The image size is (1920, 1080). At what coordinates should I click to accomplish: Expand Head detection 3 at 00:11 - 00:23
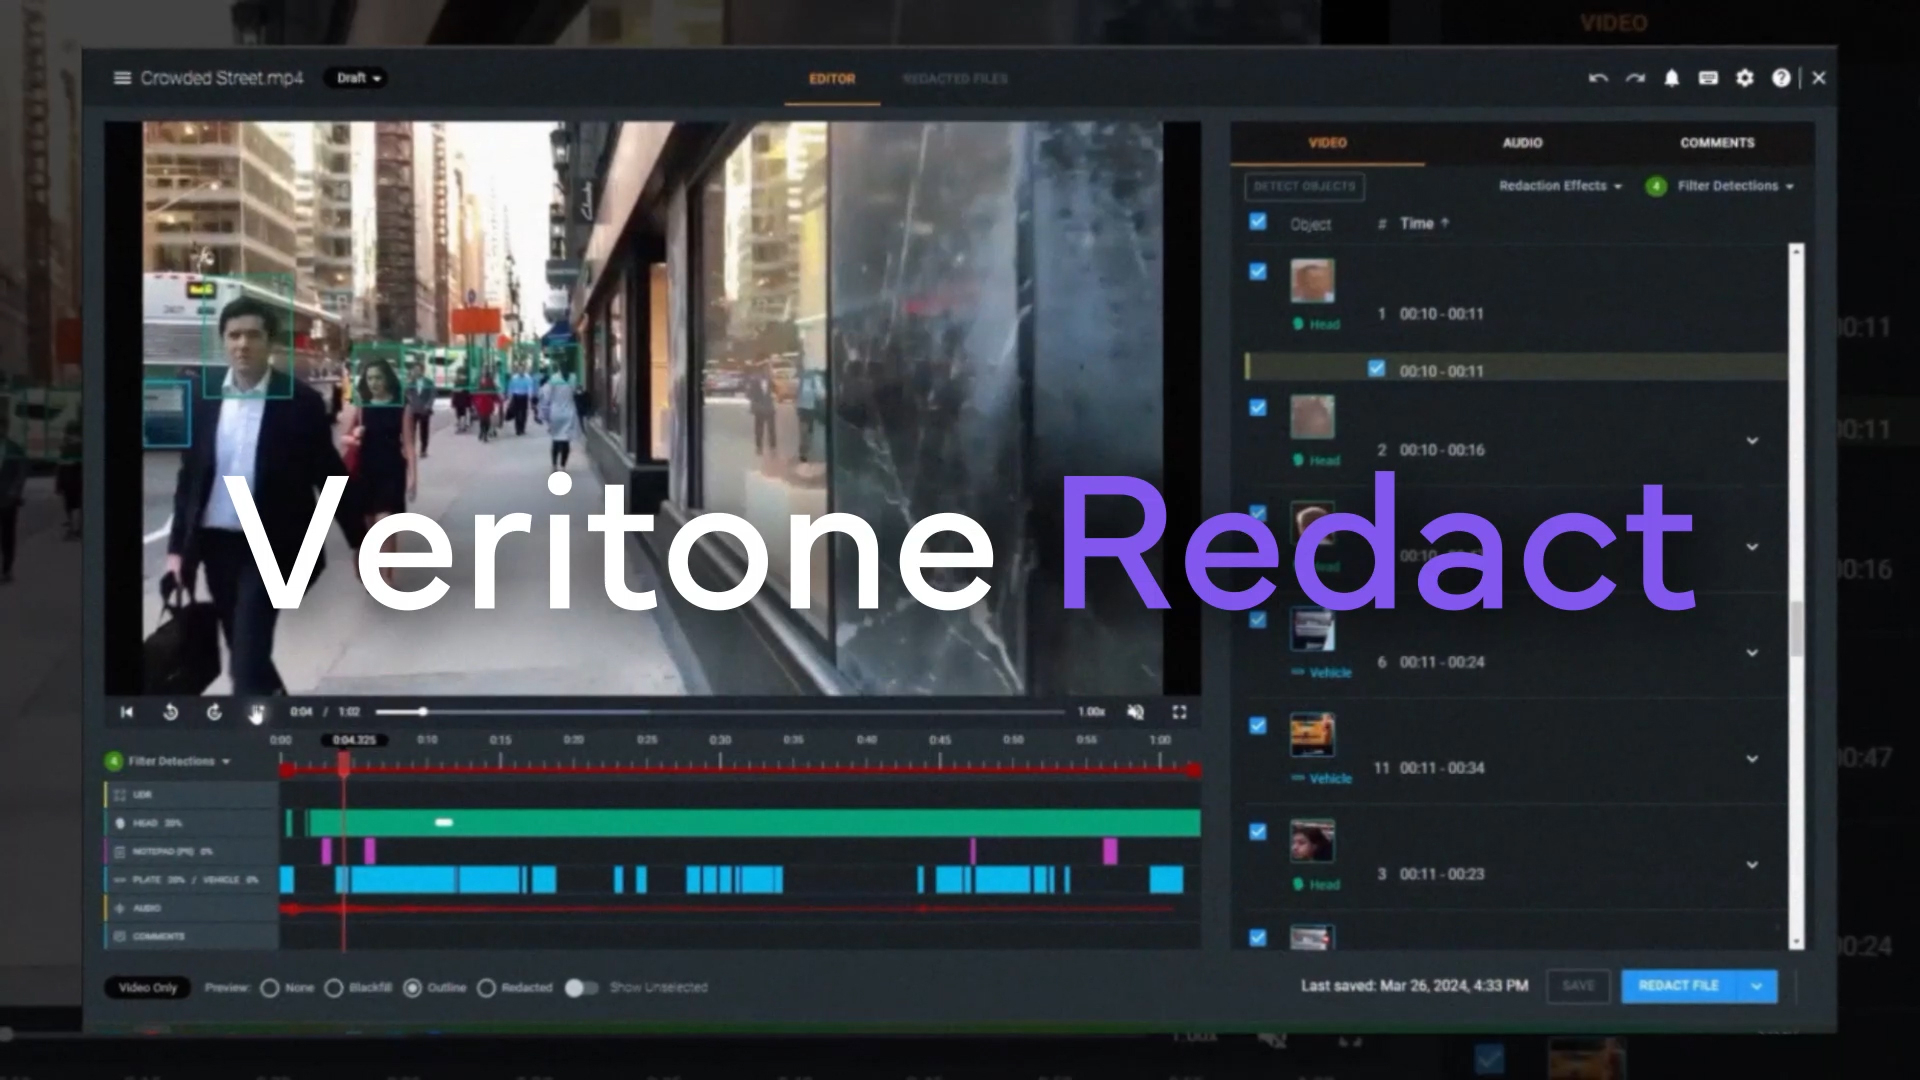click(x=1752, y=865)
